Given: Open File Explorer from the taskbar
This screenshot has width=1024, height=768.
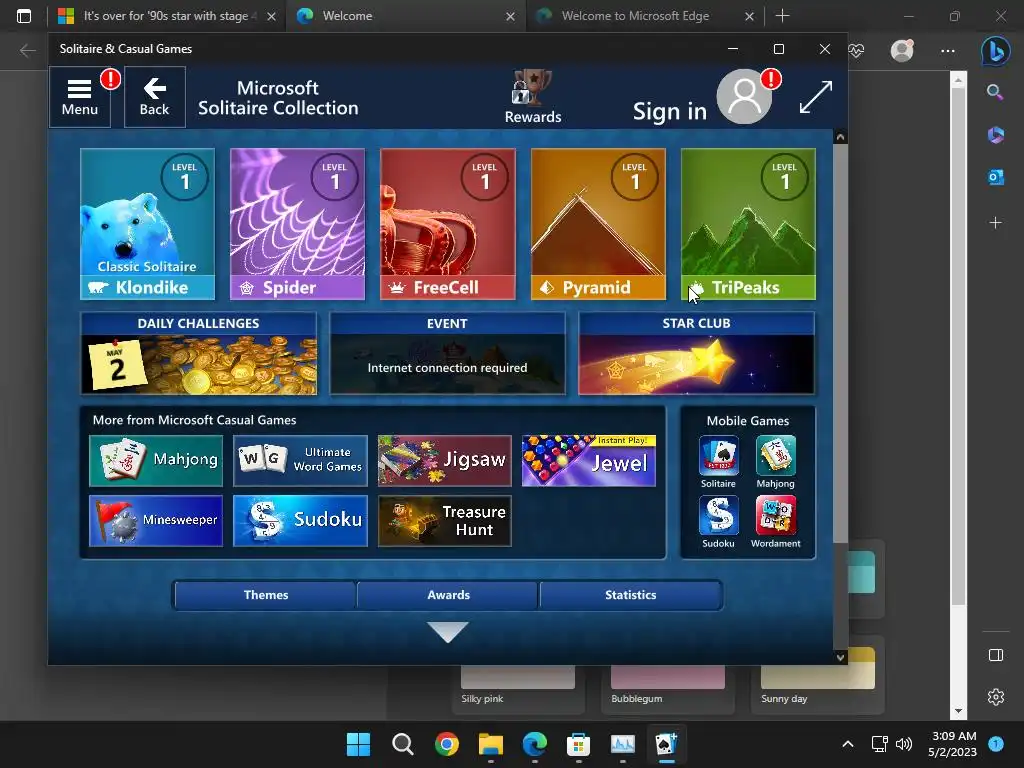Looking at the screenshot, I should pos(490,744).
